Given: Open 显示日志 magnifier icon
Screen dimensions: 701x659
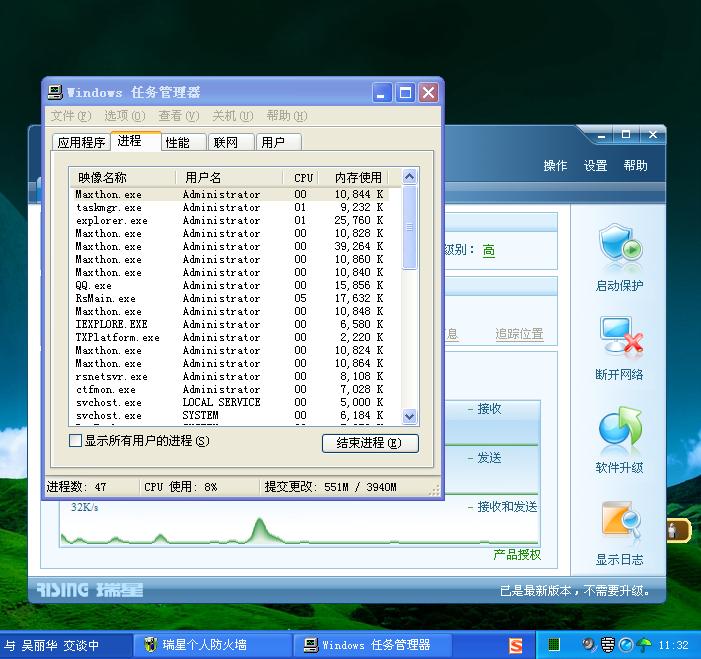Looking at the screenshot, I should tap(620, 521).
